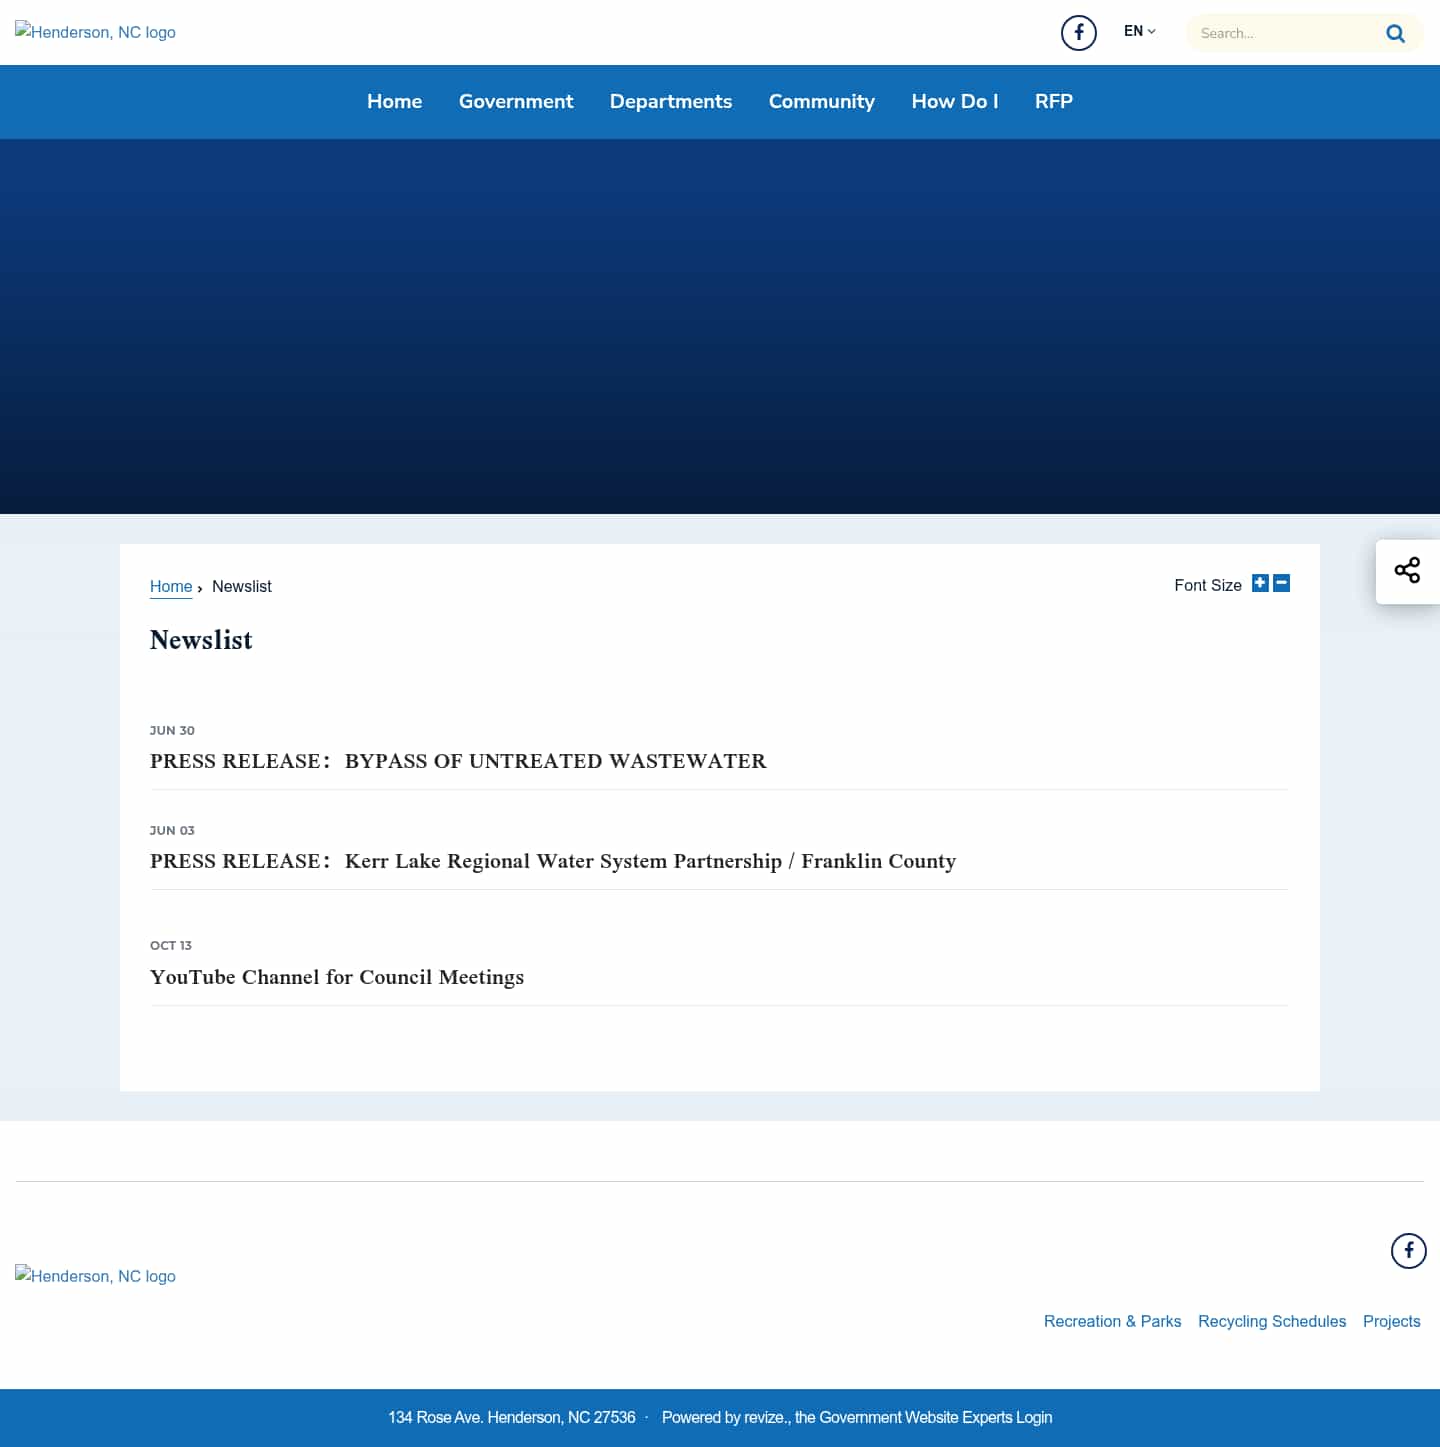Click the OCT 13 date label
The width and height of the screenshot is (1440, 1447).
pos(171,945)
